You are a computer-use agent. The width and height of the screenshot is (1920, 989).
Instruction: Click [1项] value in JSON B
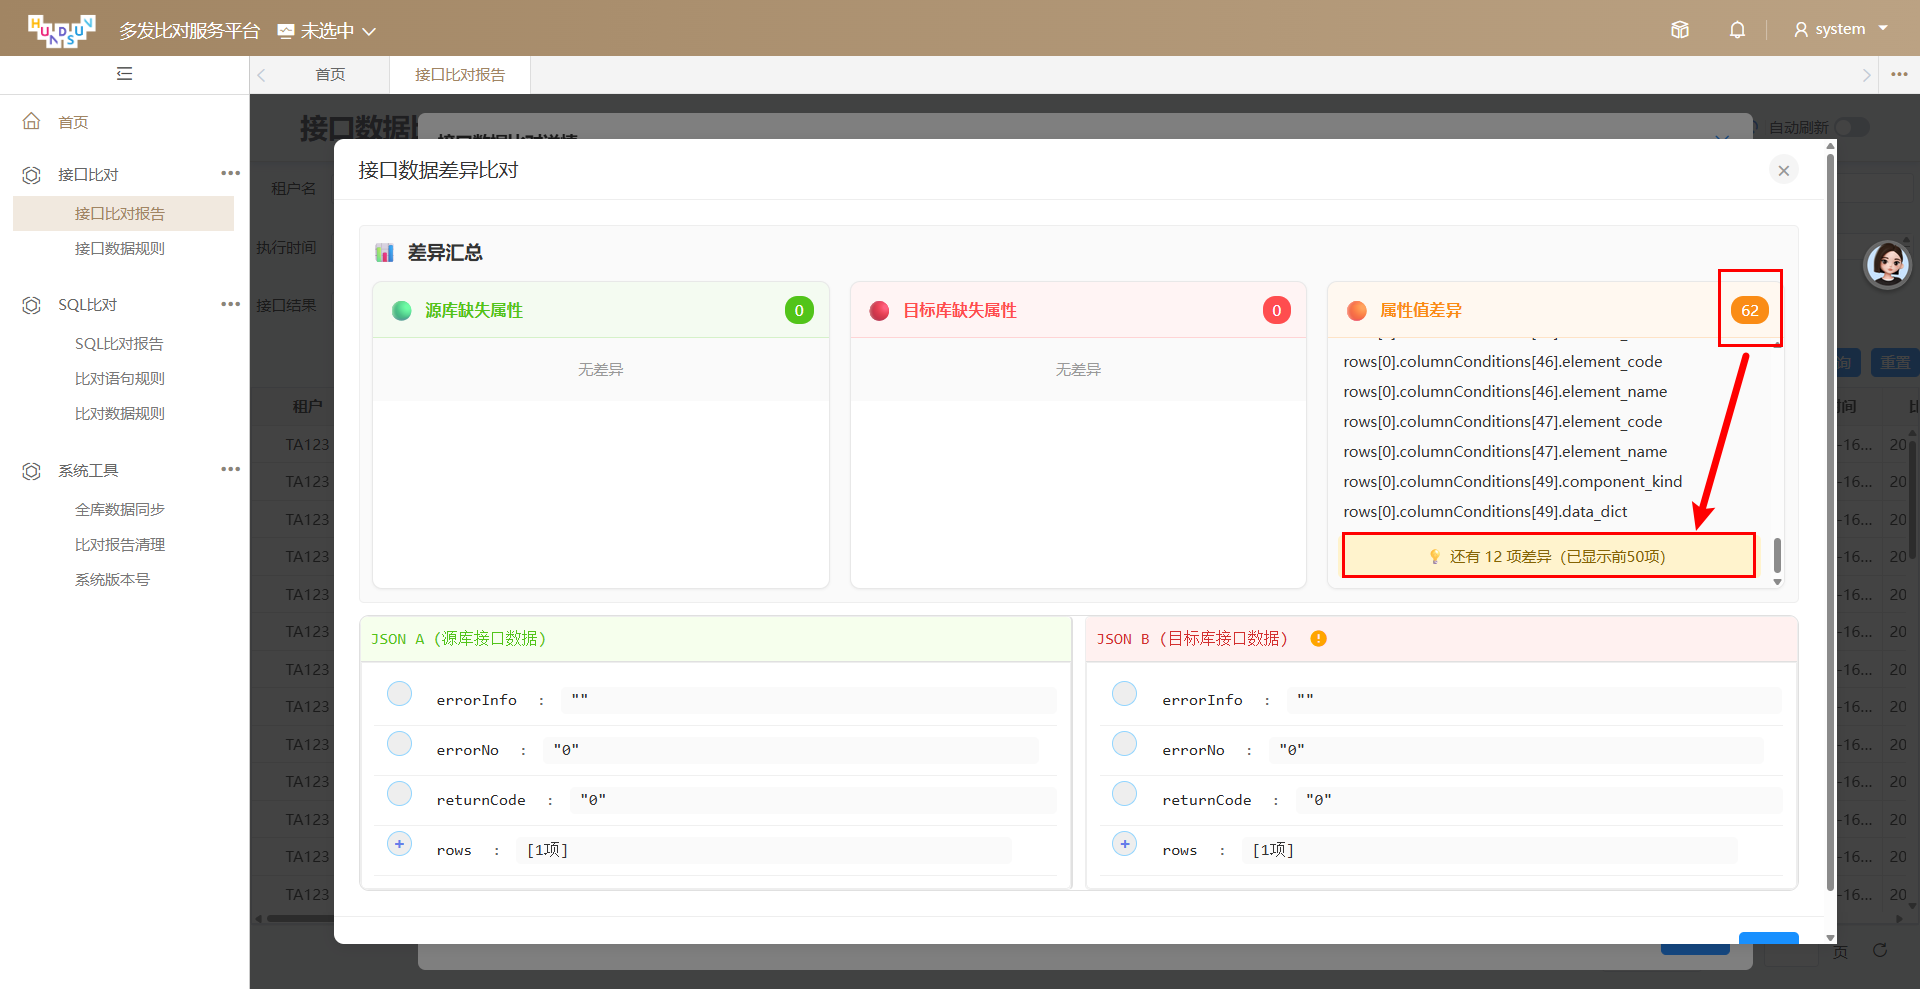1273,850
